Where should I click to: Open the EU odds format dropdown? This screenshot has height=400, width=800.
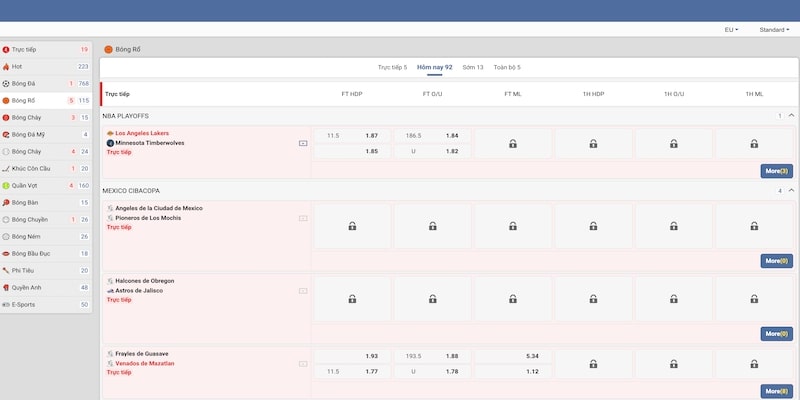(x=731, y=30)
